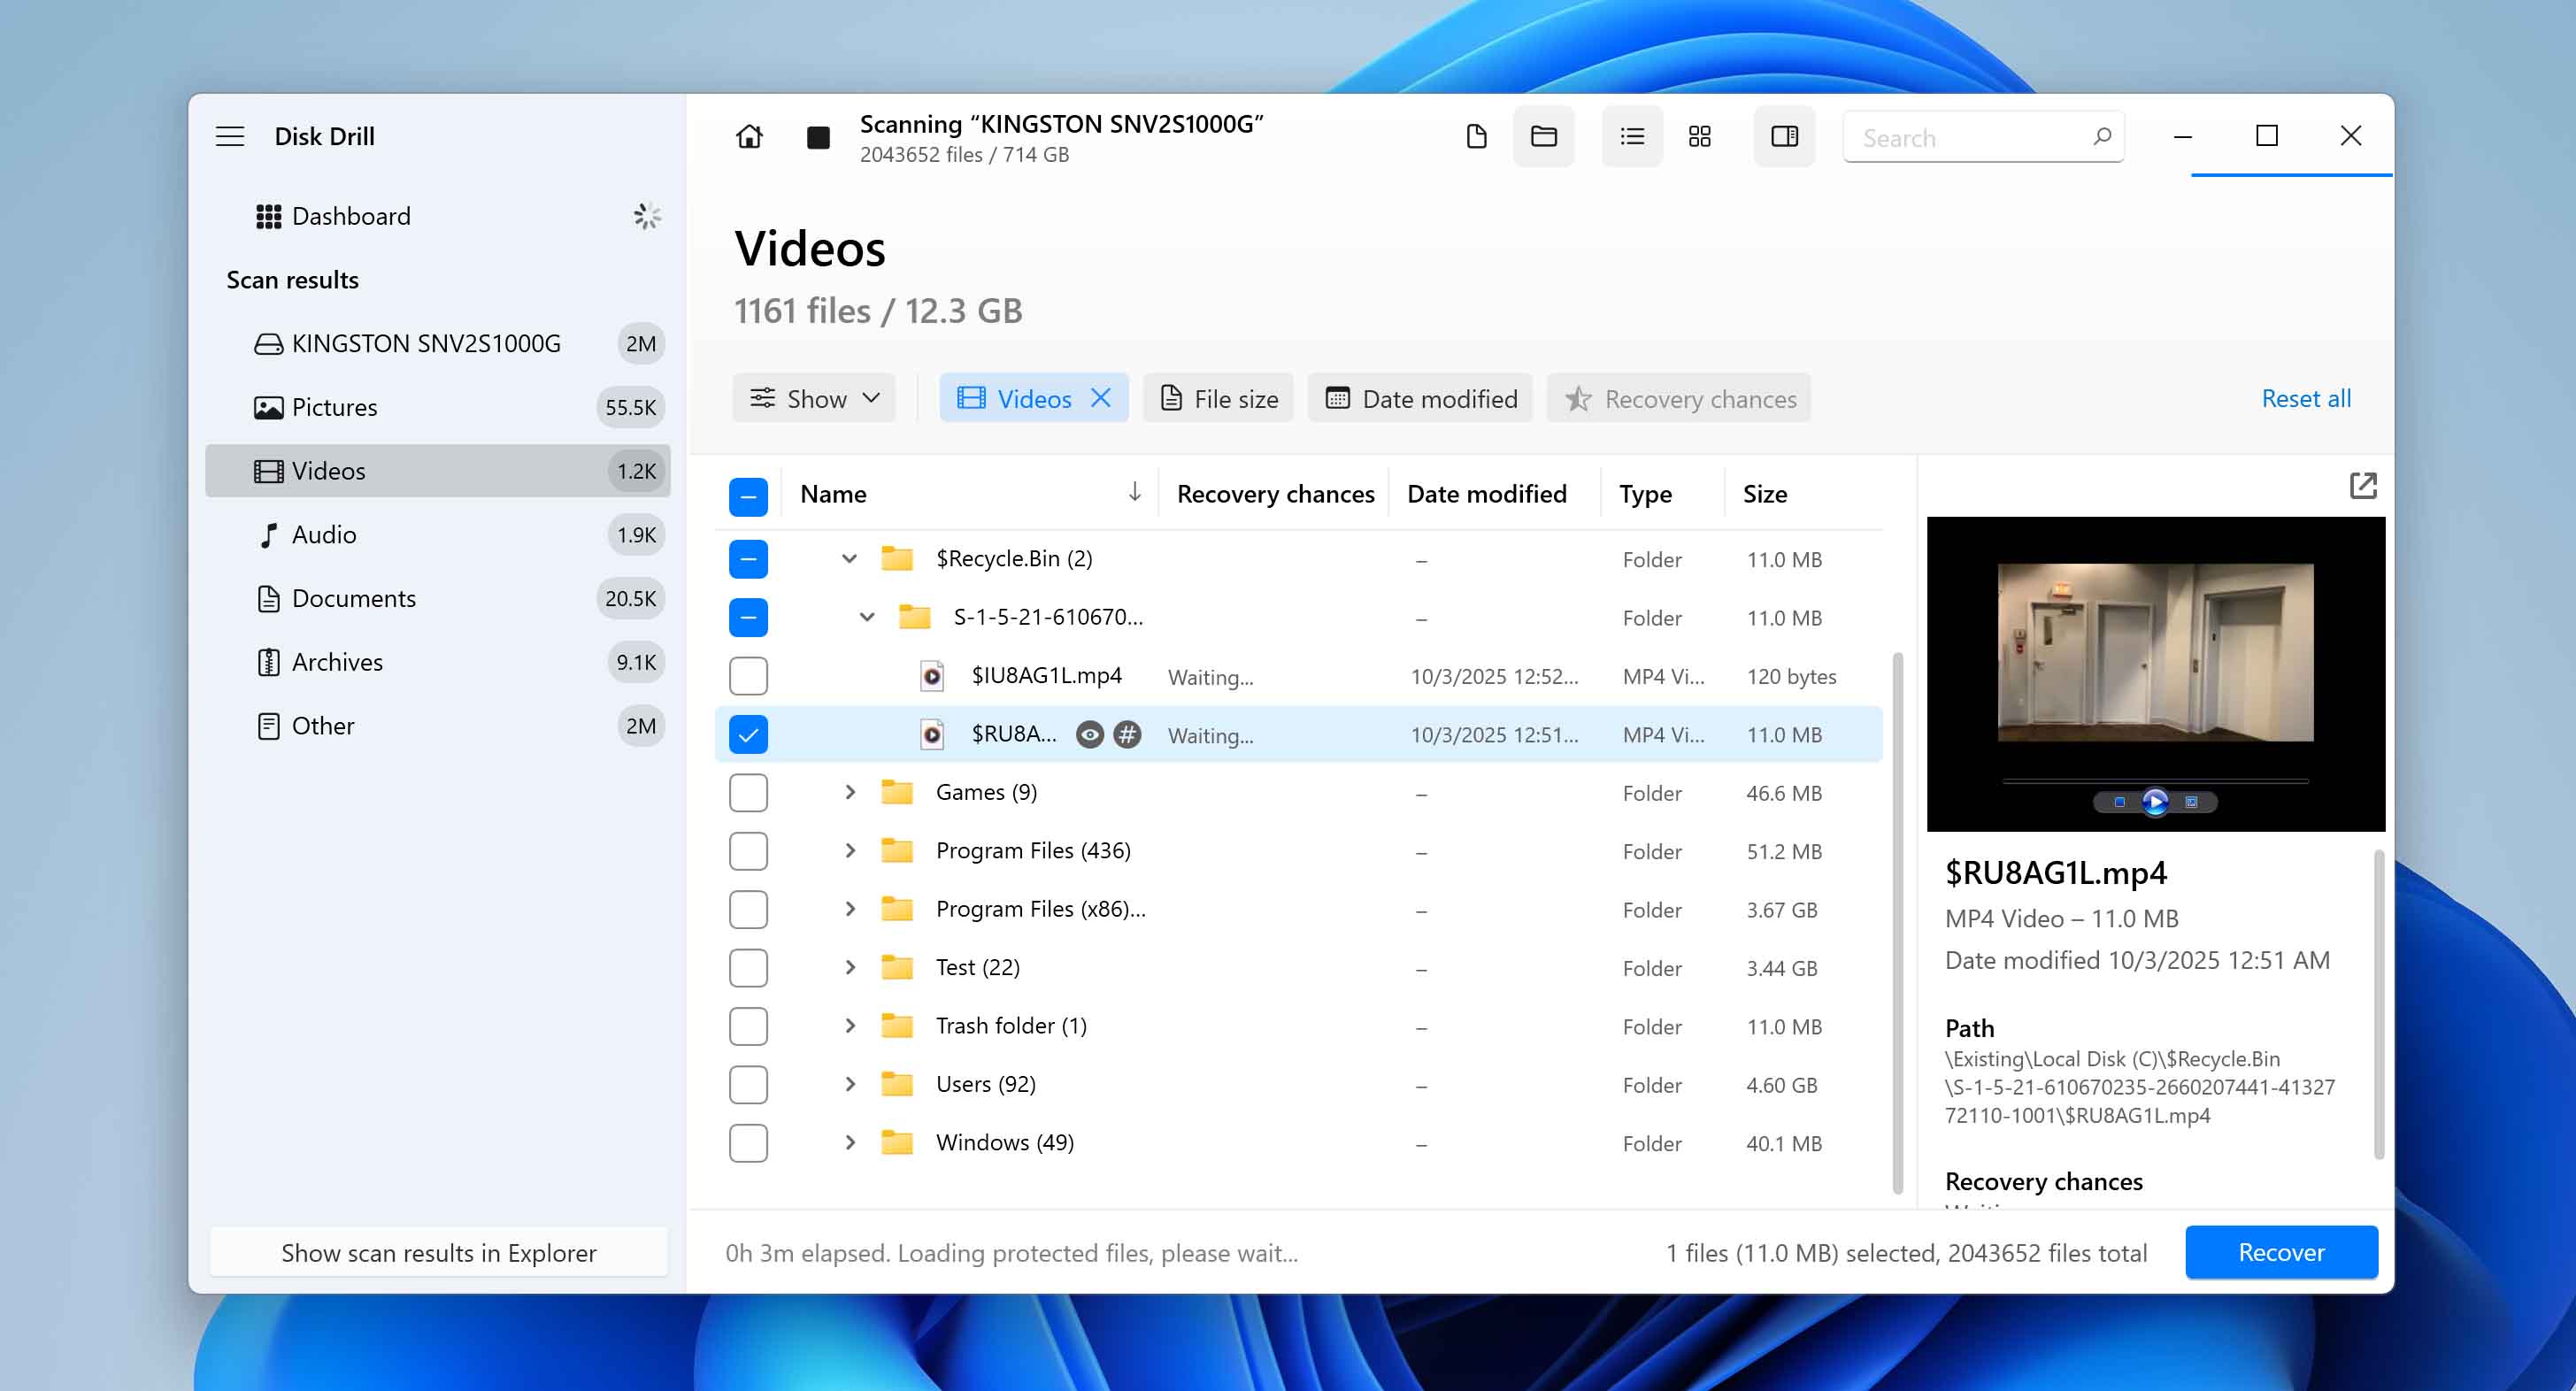Uncheck the selected $RU8AG1L.mp4 file
Screen dimensions: 2576x1391
coord(748,734)
